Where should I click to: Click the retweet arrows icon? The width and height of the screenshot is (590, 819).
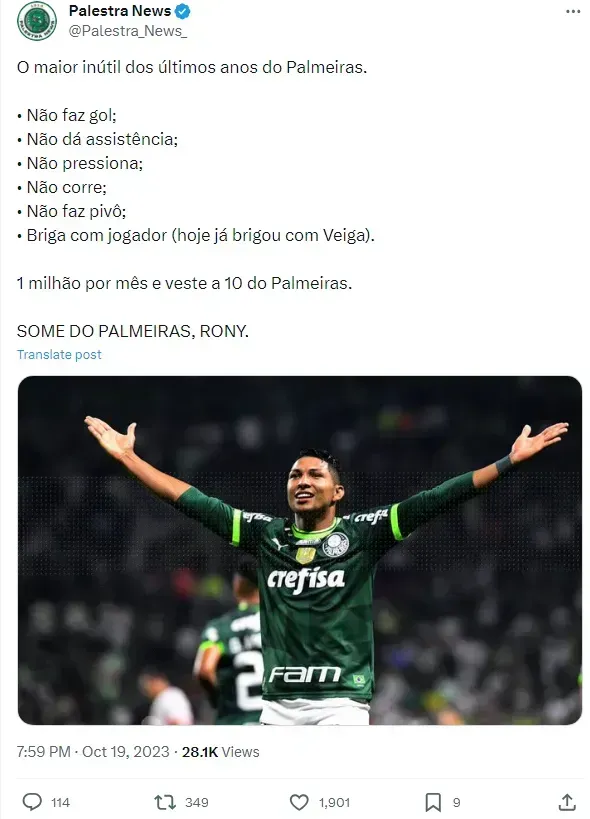tap(165, 802)
